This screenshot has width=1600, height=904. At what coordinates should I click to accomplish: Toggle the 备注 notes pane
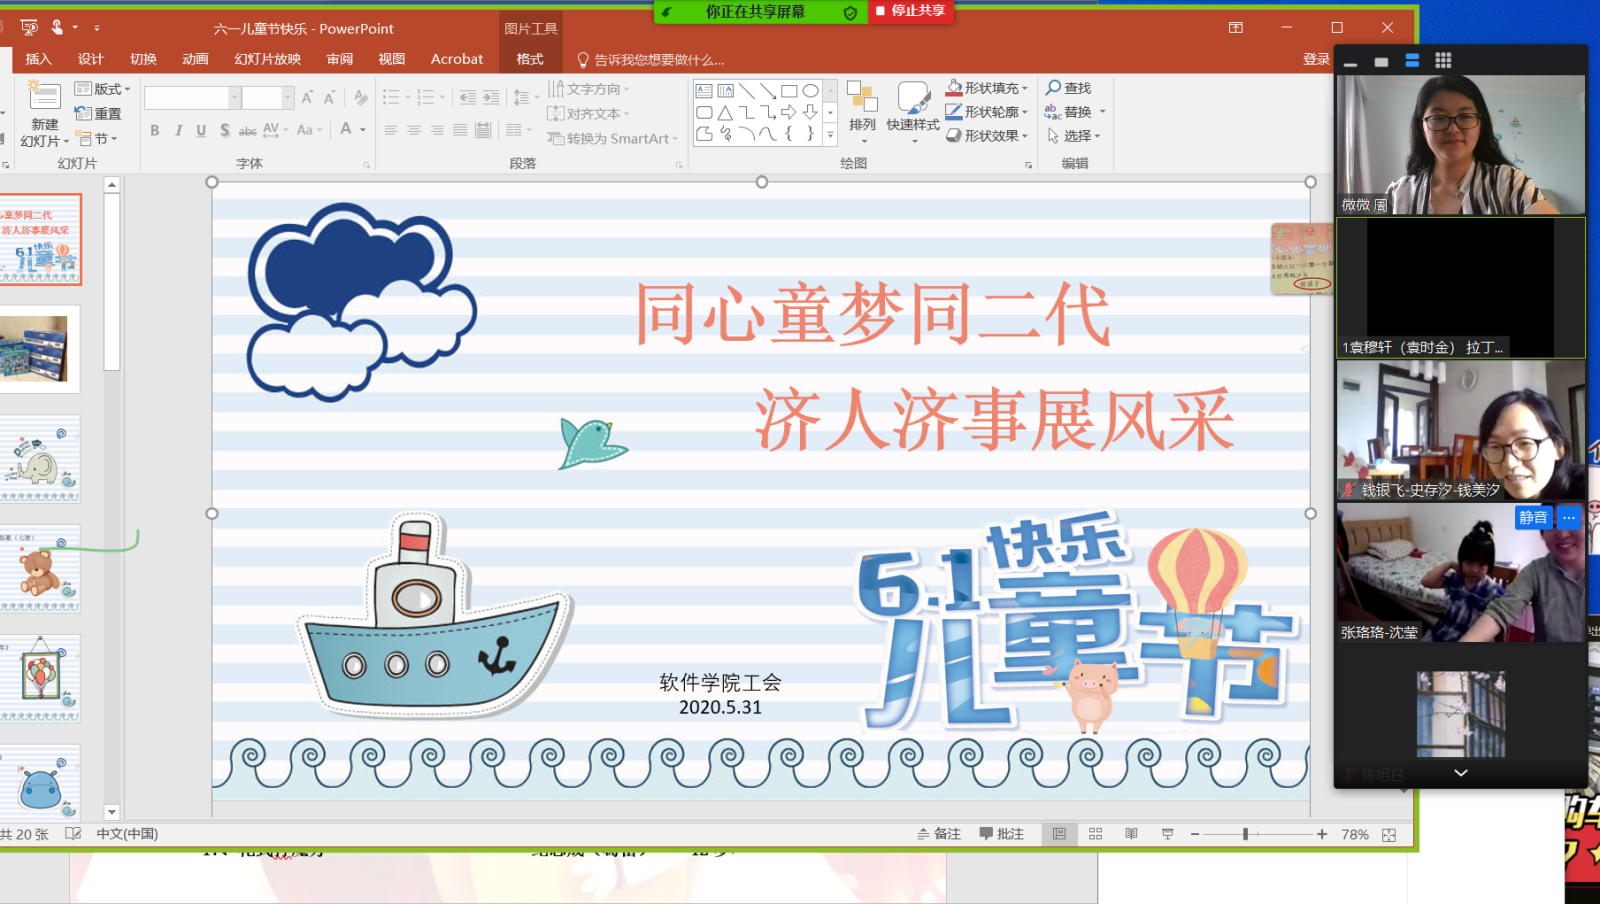pyautogui.click(x=938, y=834)
